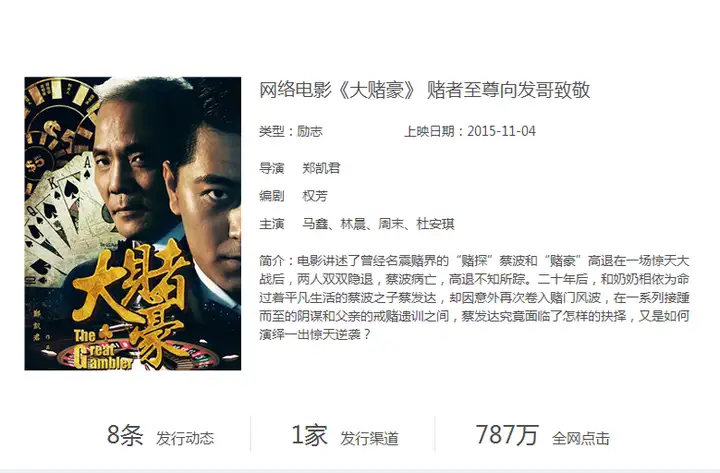Image resolution: width=720 pixels, height=473 pixels.
Task: Select the 发行动态 label
Action: pyautogui.click(x=185, y=438)
